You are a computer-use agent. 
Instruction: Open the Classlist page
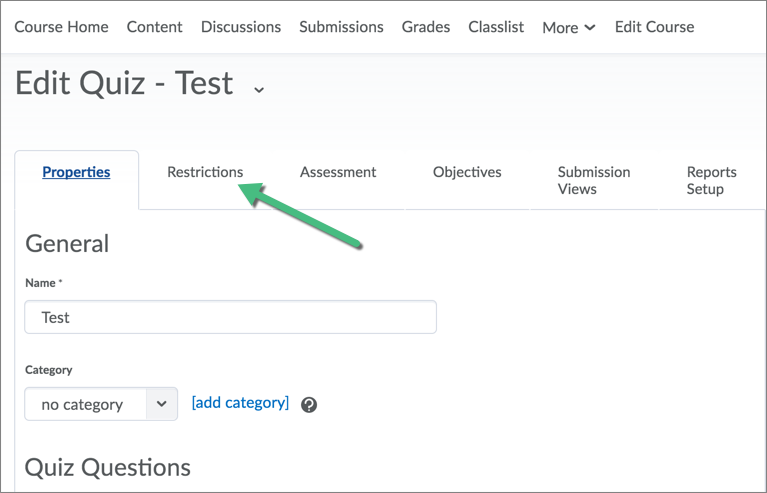496,27
